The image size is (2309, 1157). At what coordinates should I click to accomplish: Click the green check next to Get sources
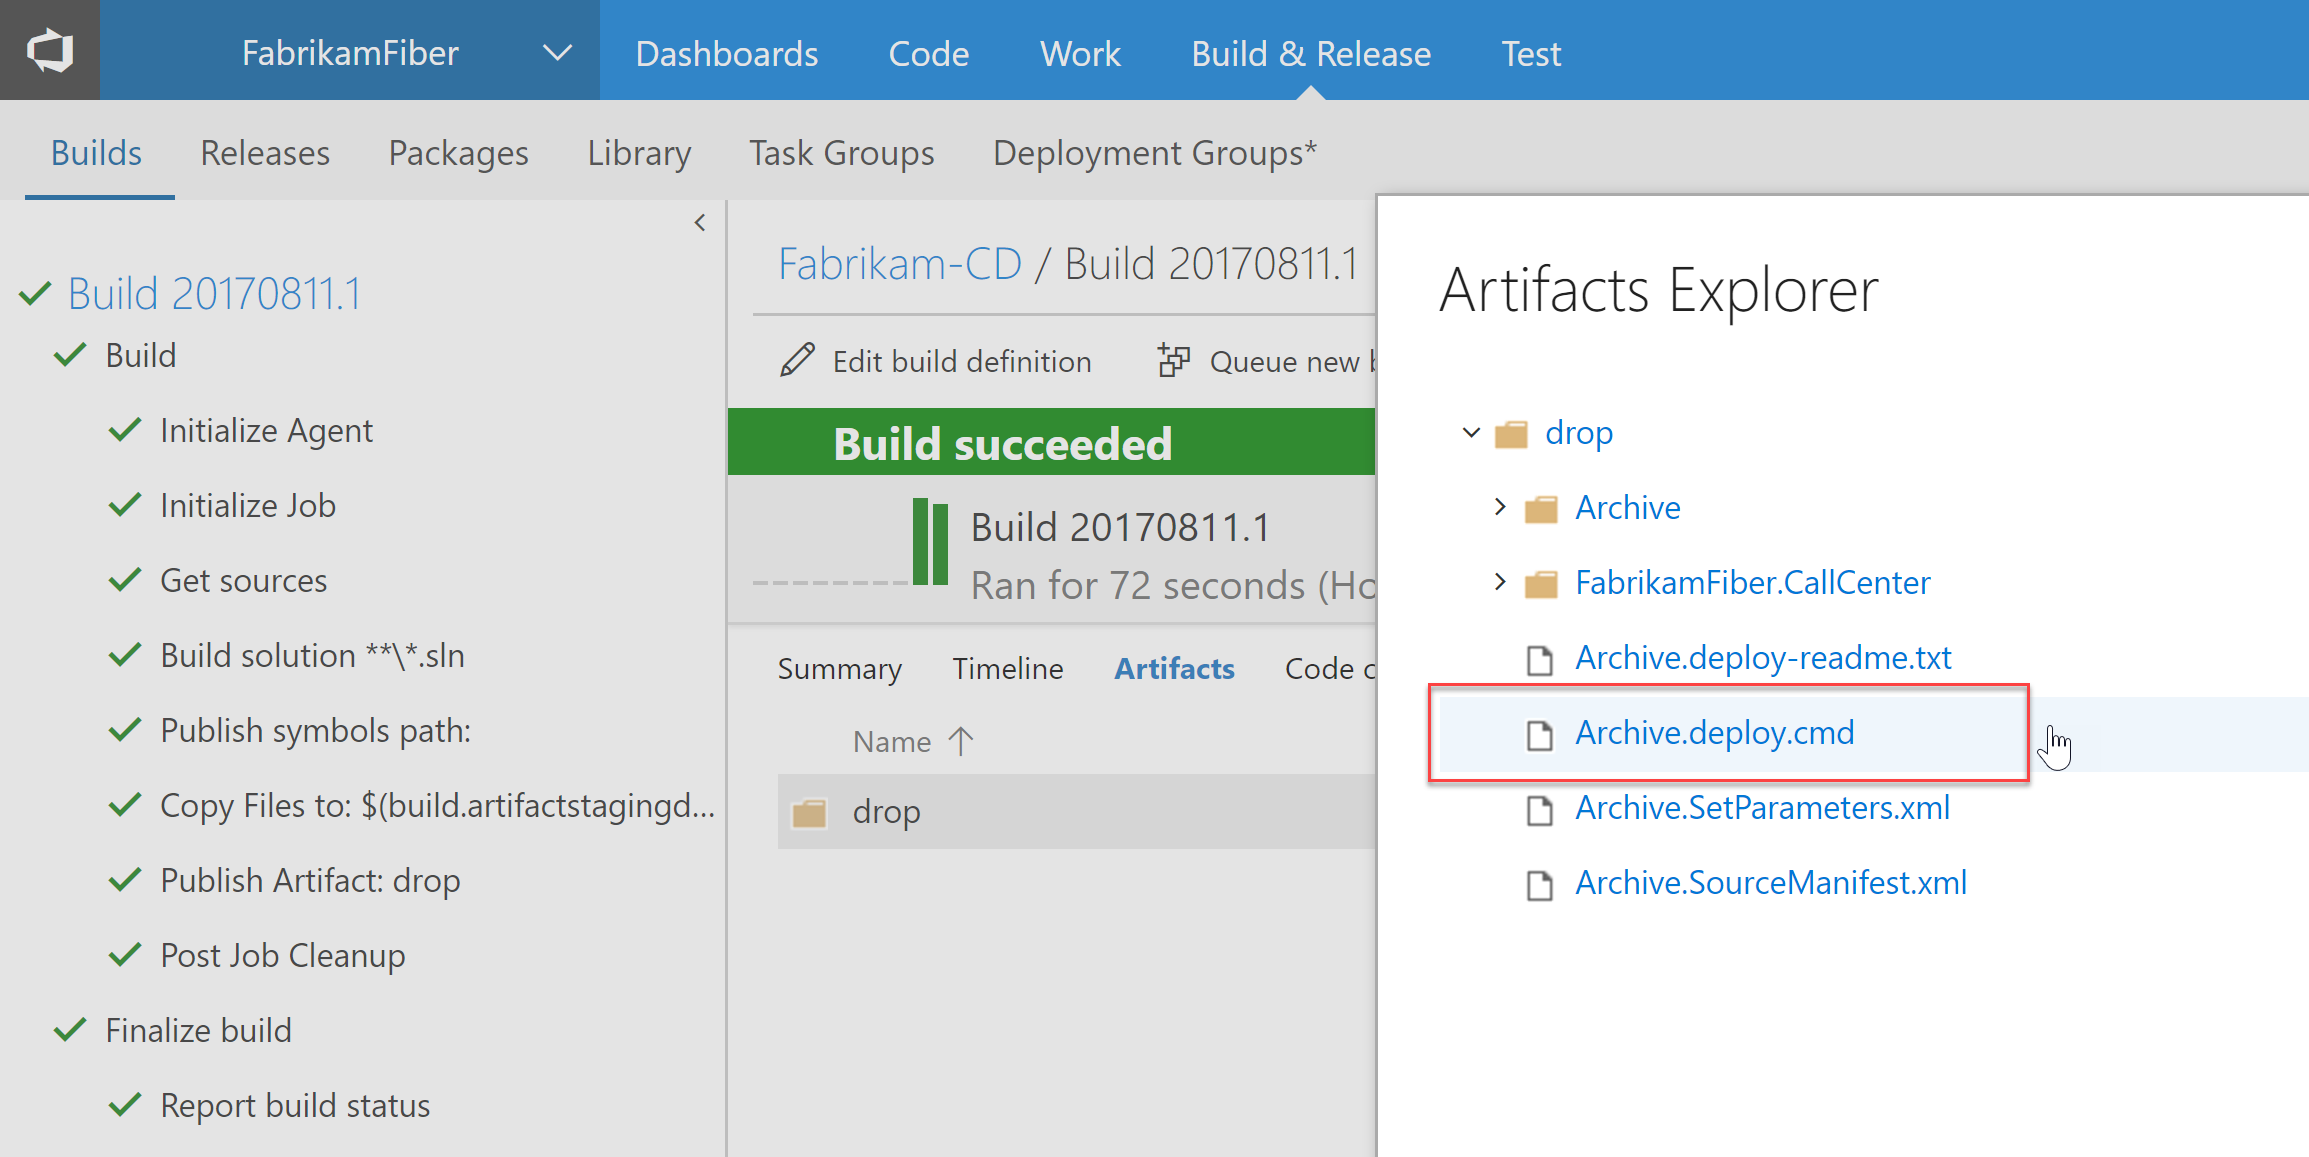click(125, 580)
